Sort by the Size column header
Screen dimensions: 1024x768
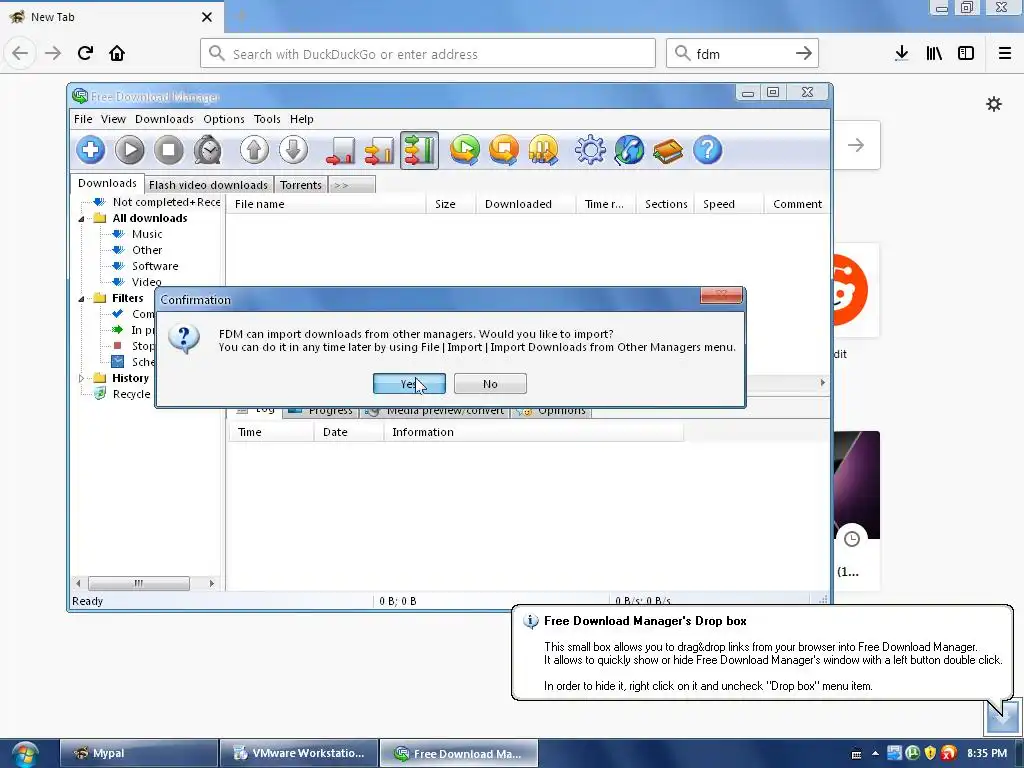point(451,204)
